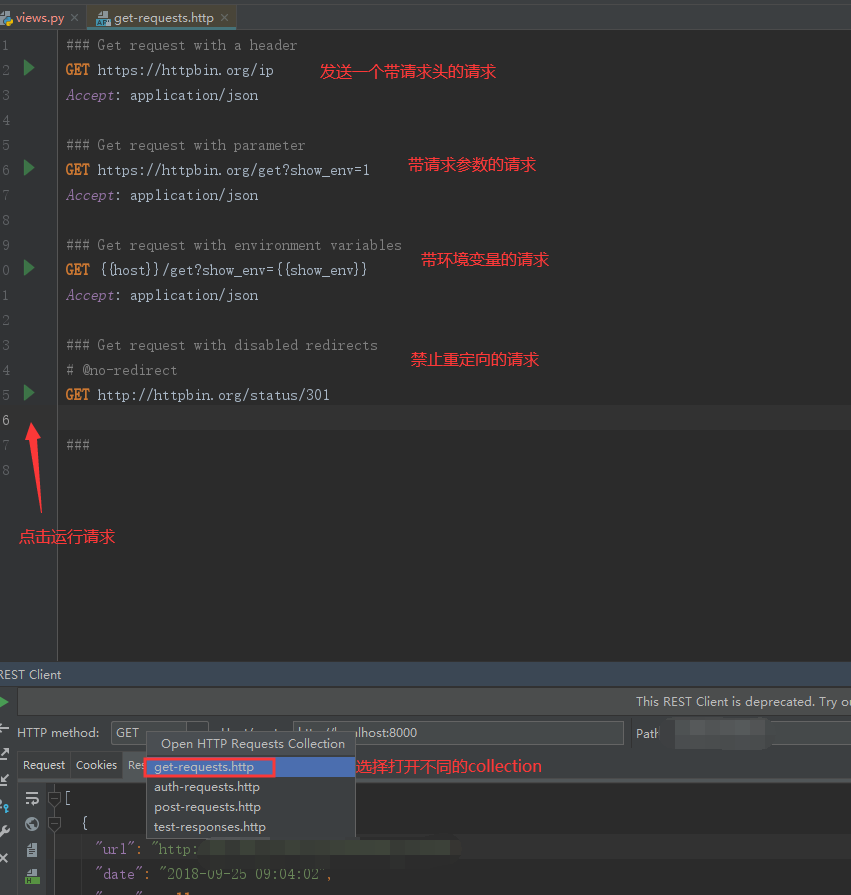Click the '### Get request with environment variables' comment
851x895 pixels.
coord(234,245)
